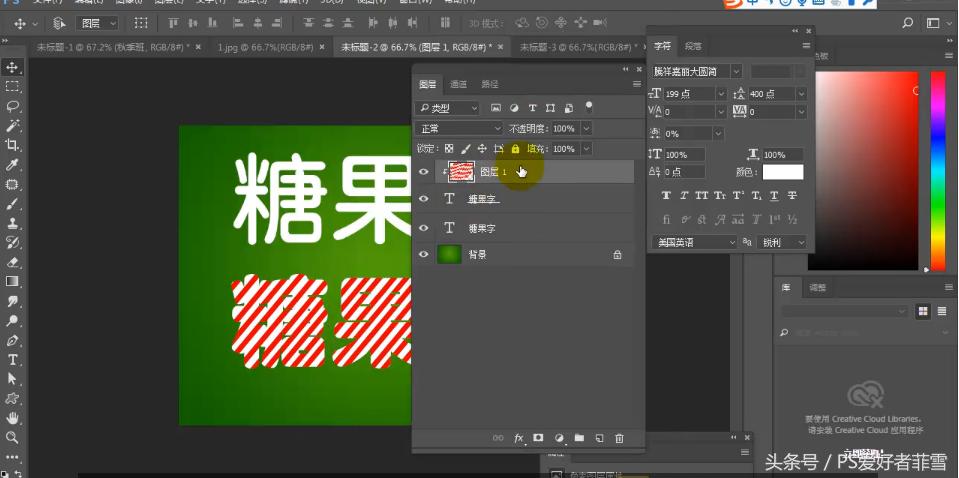959x478 pixels.
Task: Click the rainbow hue slider strip
Action: 938,171
